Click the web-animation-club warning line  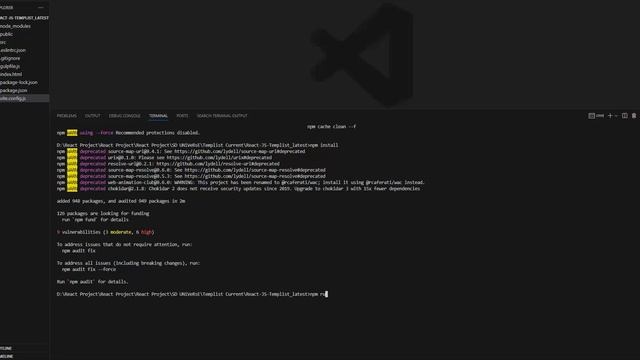tap(241, 182)
